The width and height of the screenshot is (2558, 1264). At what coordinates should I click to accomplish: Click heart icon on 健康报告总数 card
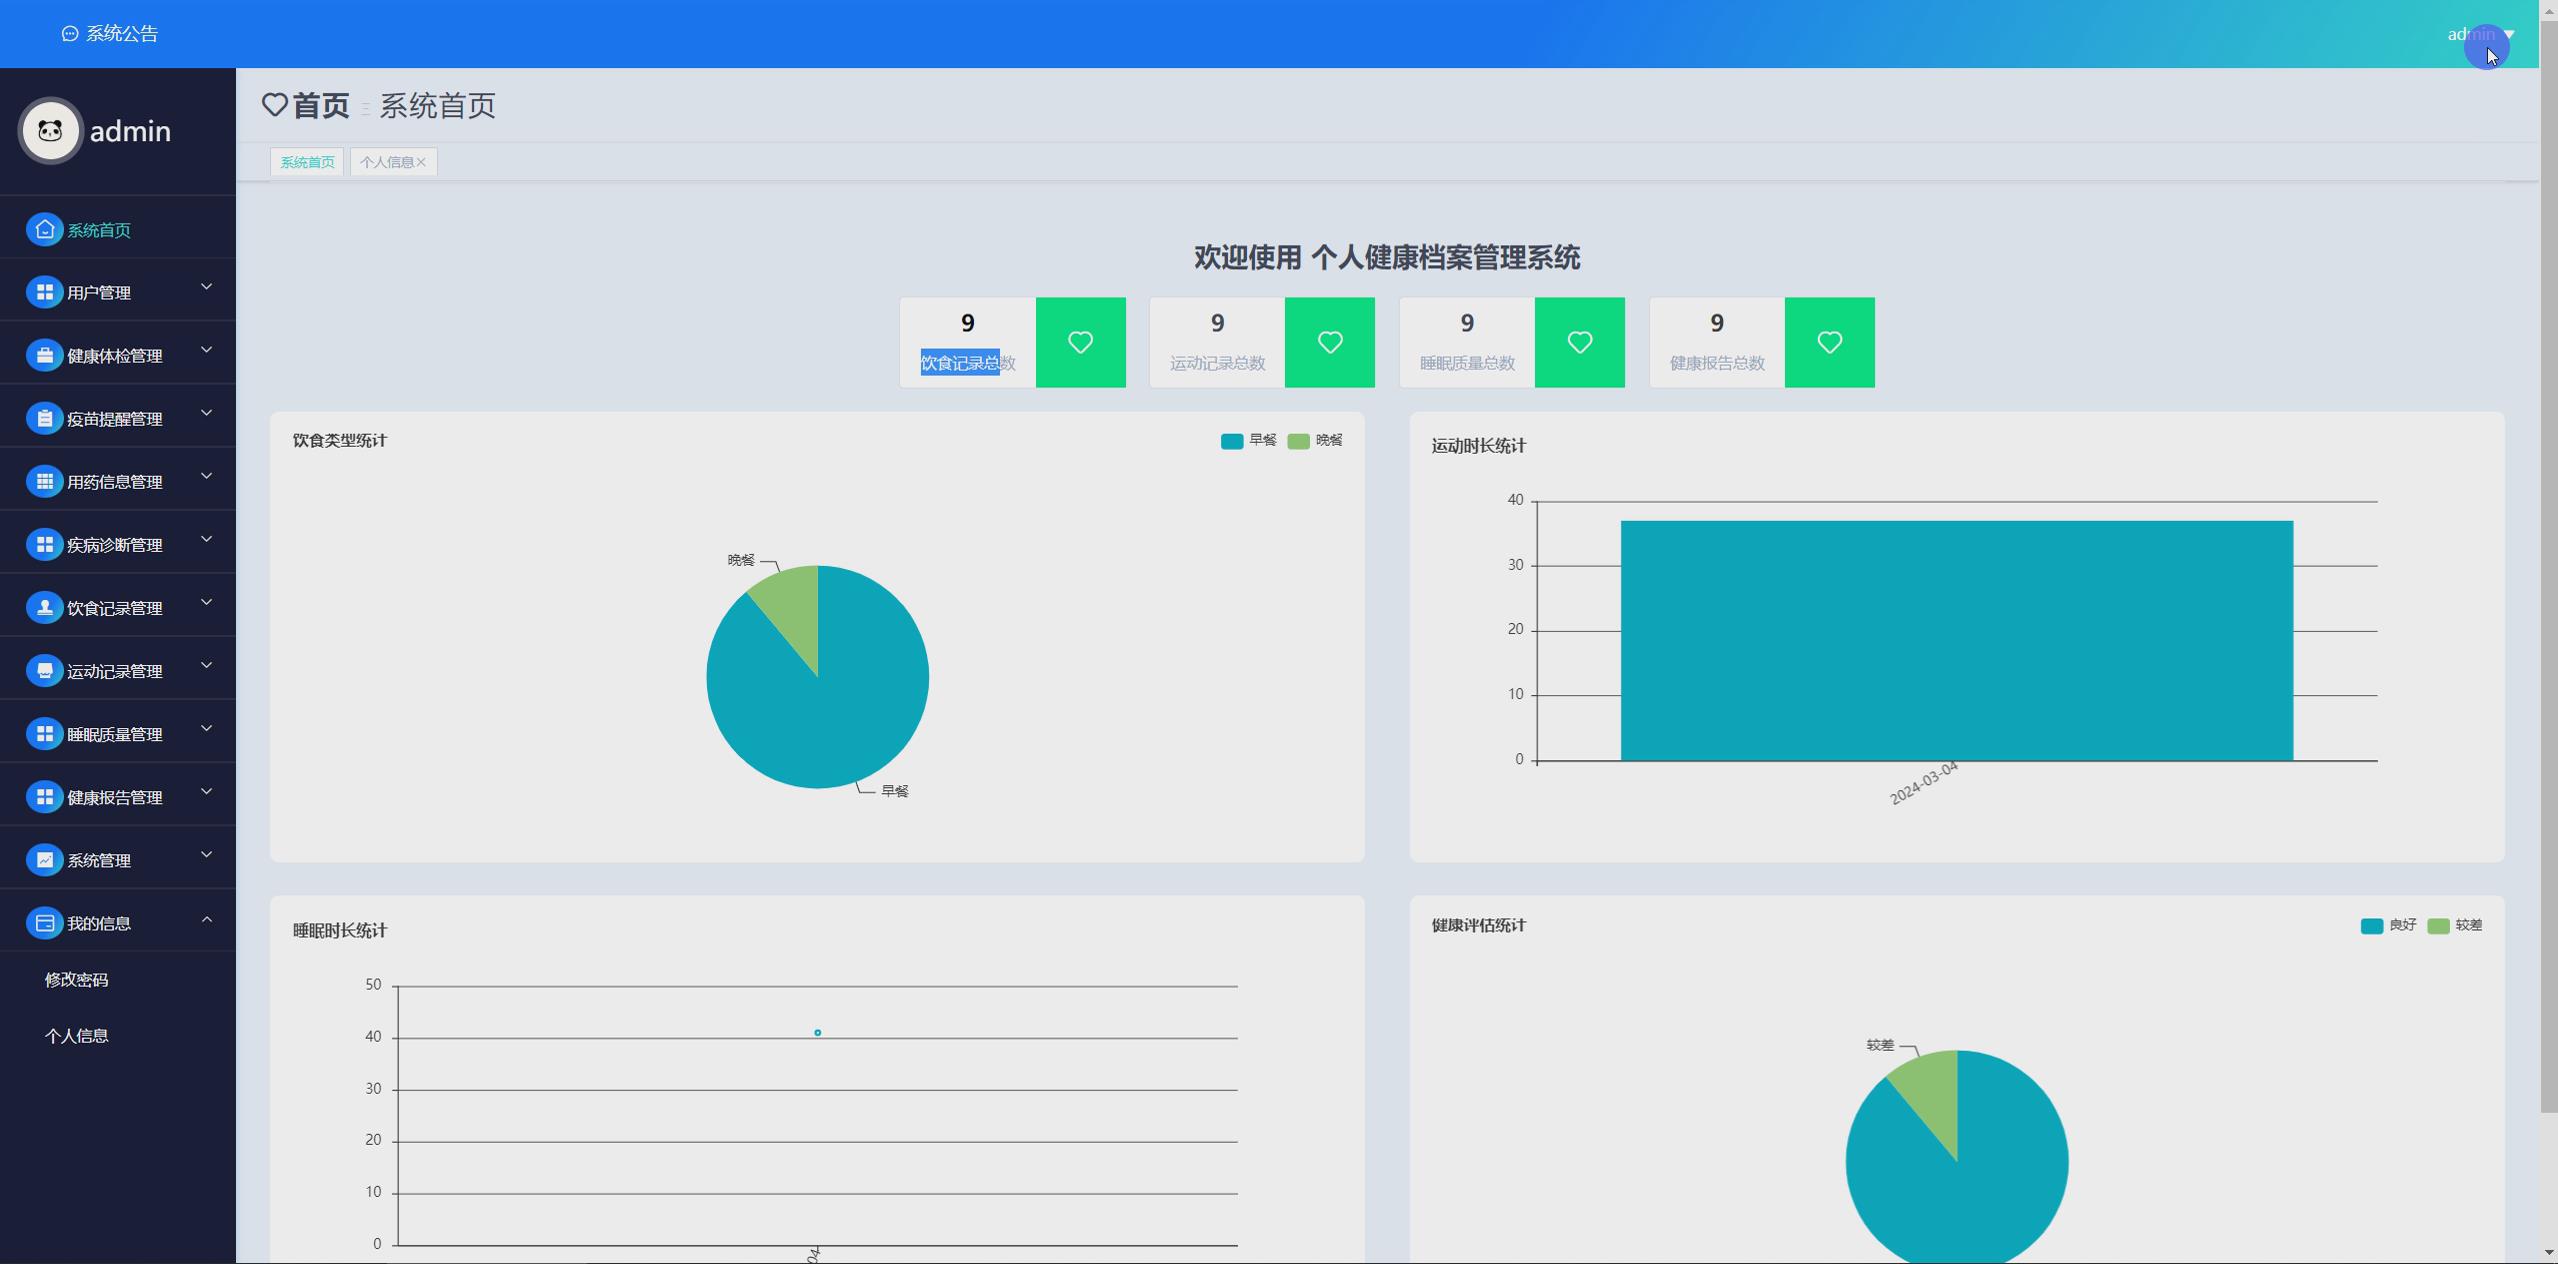coord(1829,342)
